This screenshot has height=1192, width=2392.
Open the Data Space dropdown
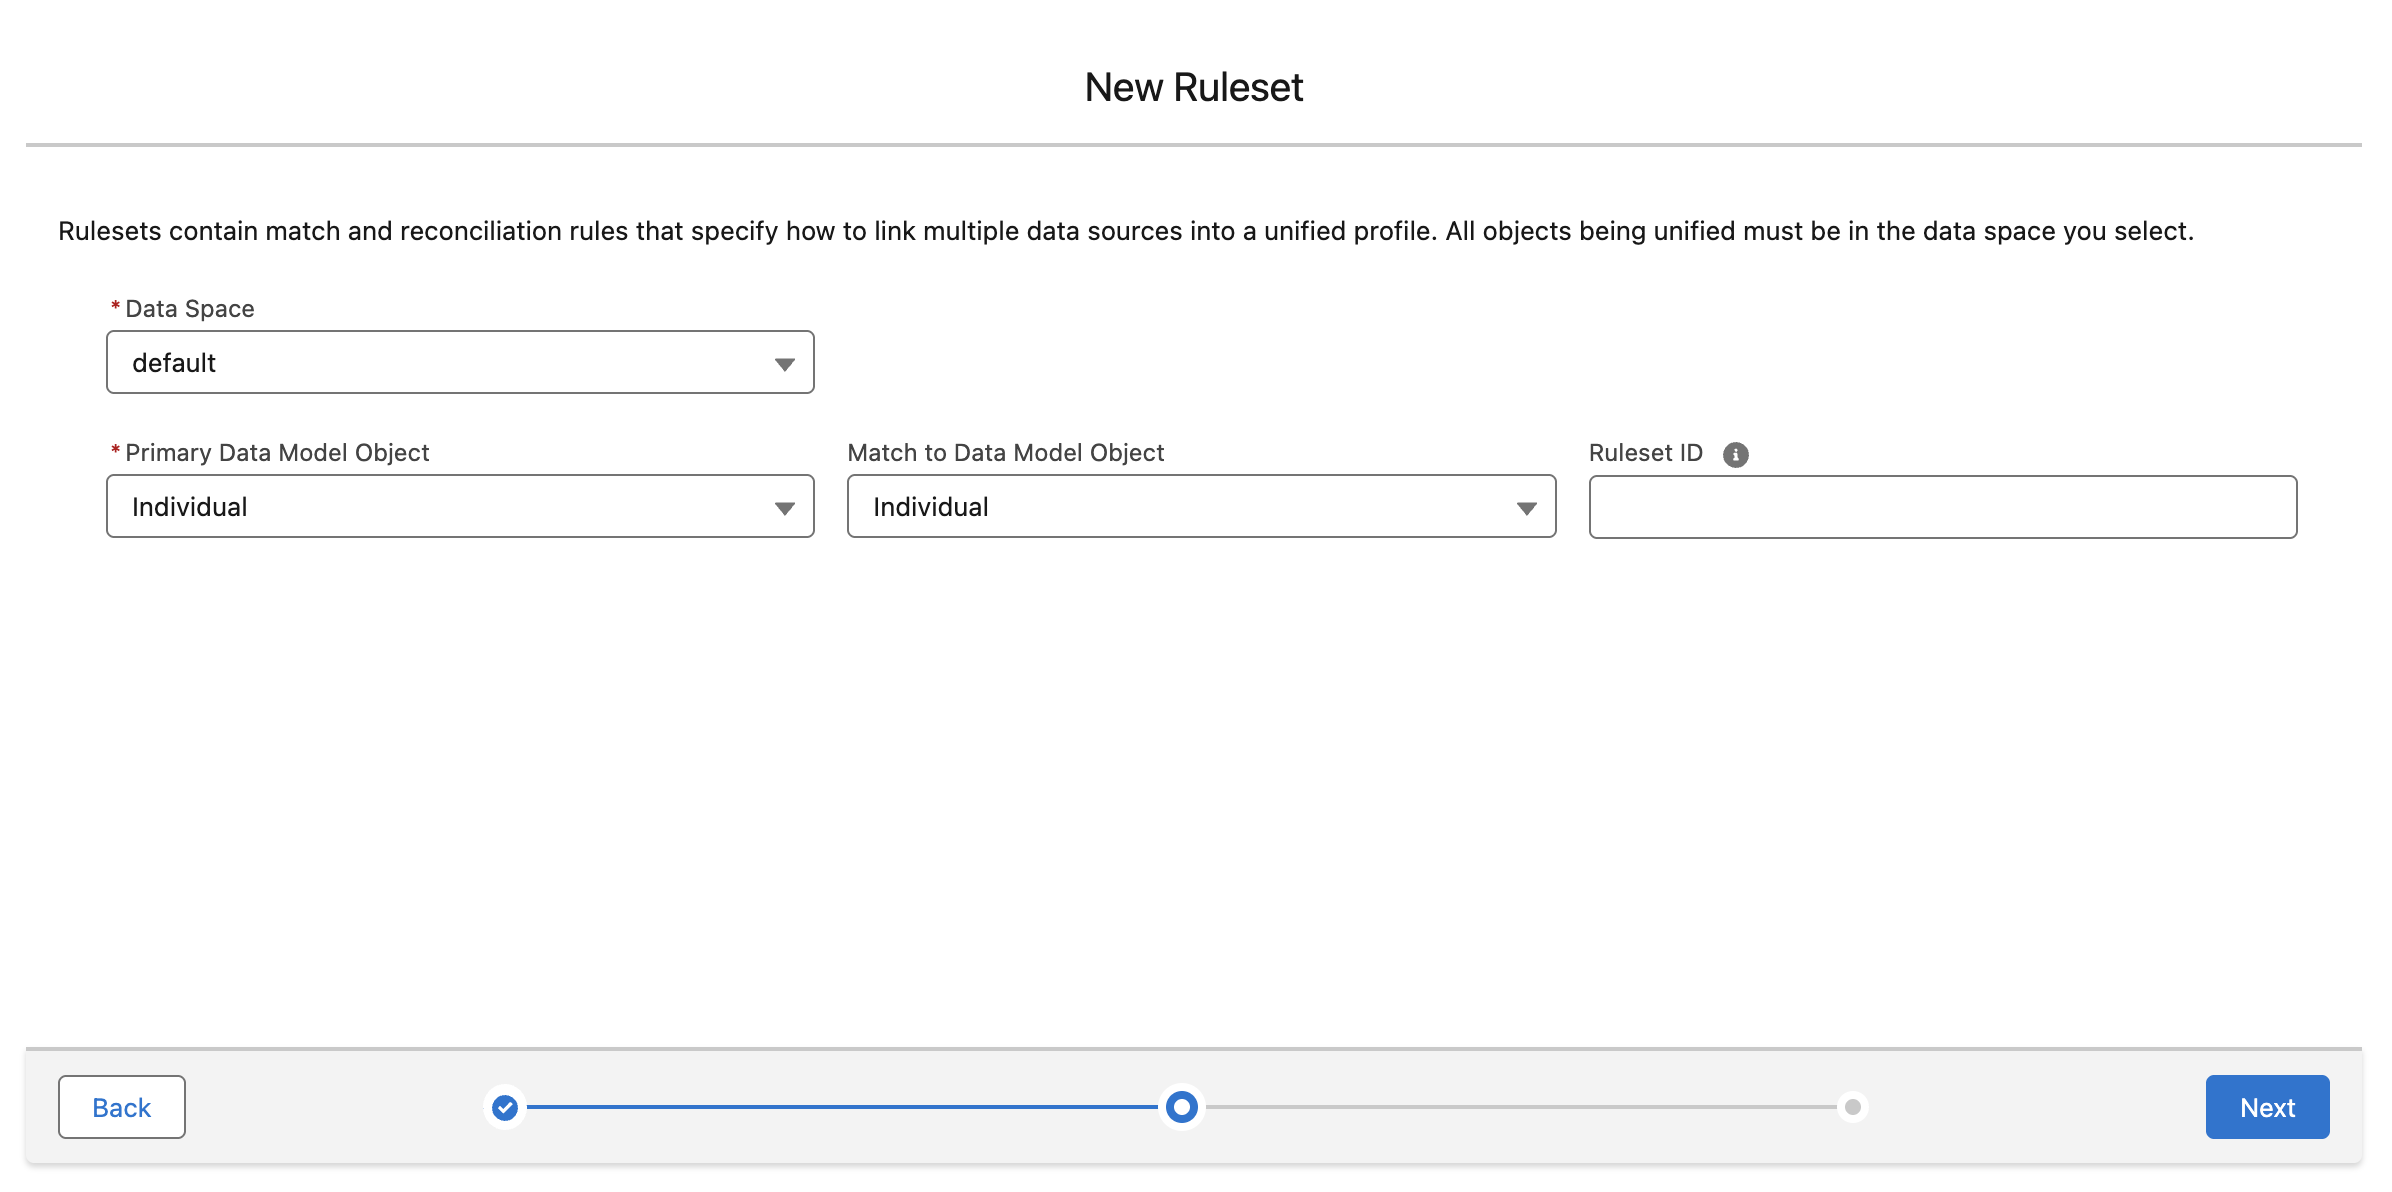pyautogui.click(x=460, y=363)
